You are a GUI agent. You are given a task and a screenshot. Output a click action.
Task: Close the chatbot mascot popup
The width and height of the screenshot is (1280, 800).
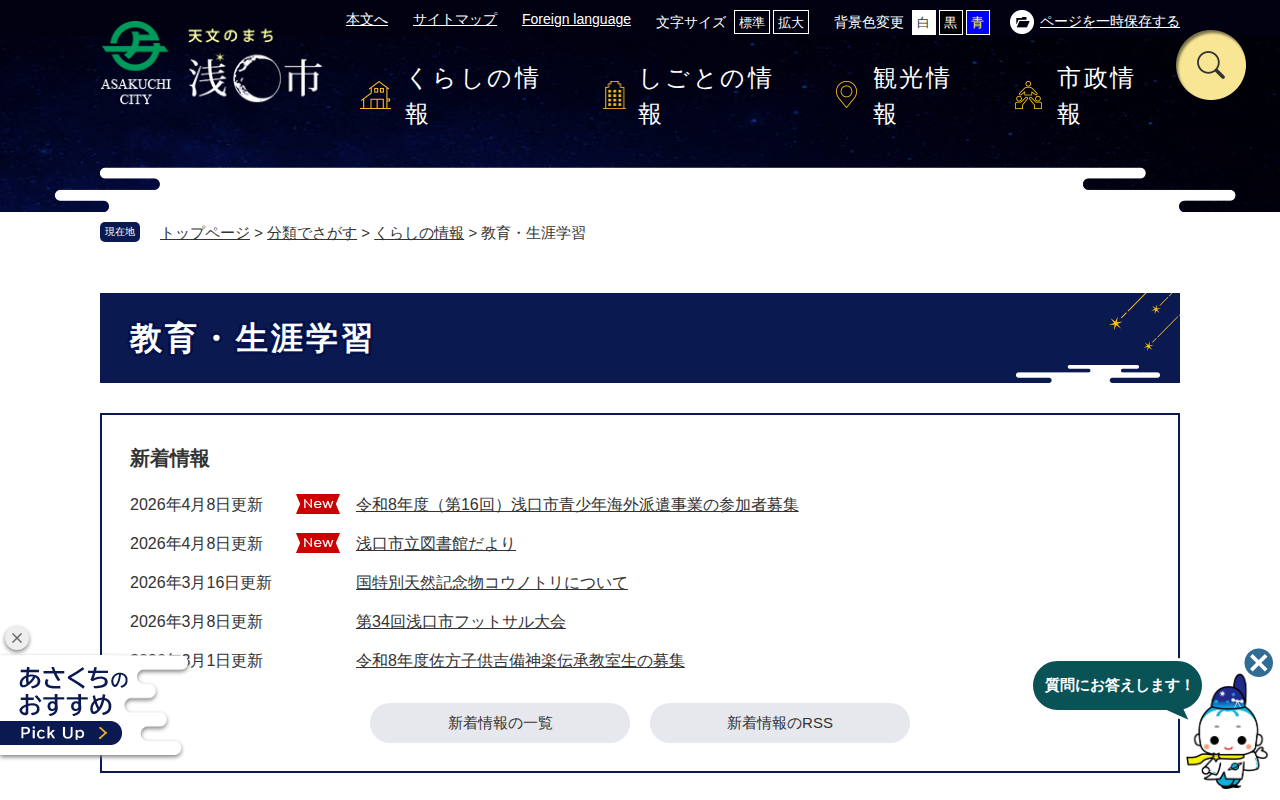1259,663
